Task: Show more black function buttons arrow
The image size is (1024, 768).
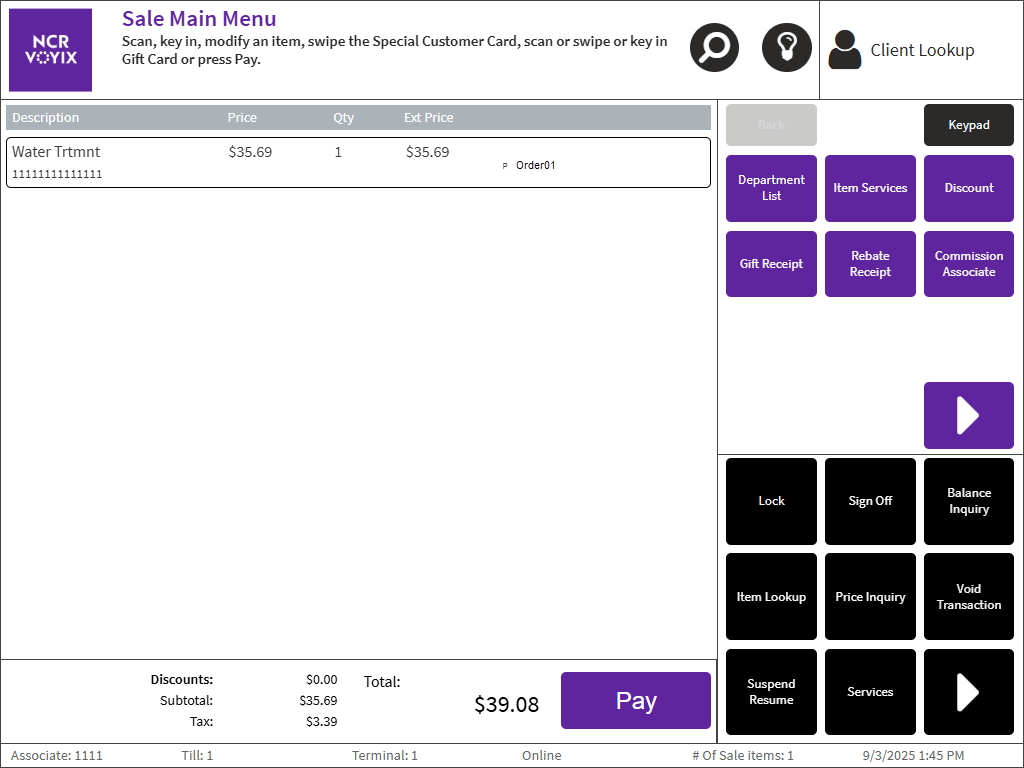Action: 968,692
